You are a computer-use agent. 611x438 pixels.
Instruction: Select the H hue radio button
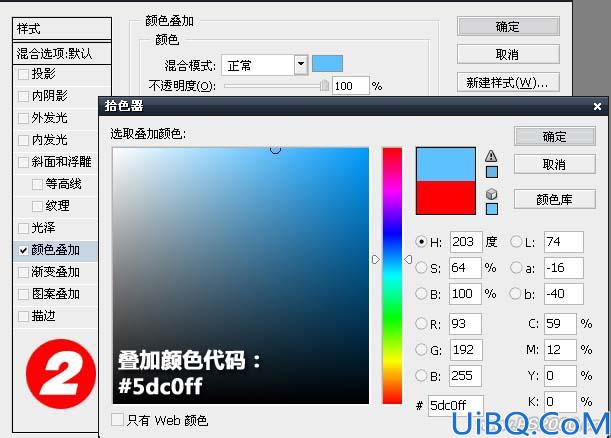421,242
